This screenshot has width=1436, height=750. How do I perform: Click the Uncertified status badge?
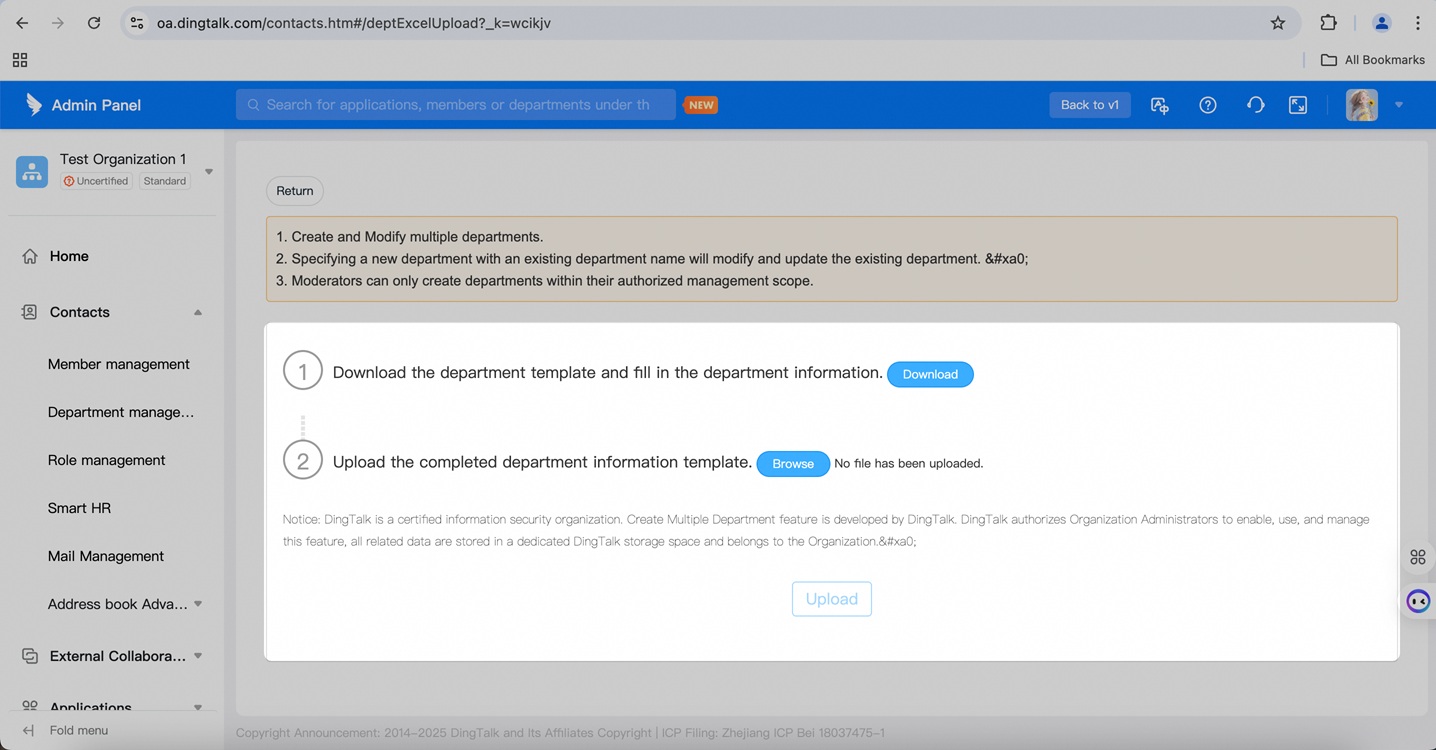coord(96,181)
